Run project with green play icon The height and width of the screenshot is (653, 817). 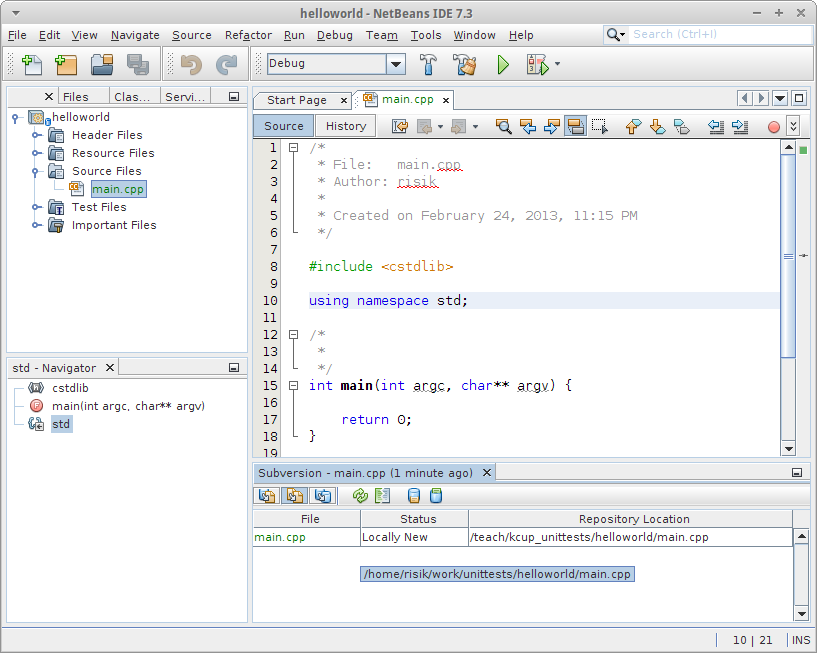tap(503, 65)
